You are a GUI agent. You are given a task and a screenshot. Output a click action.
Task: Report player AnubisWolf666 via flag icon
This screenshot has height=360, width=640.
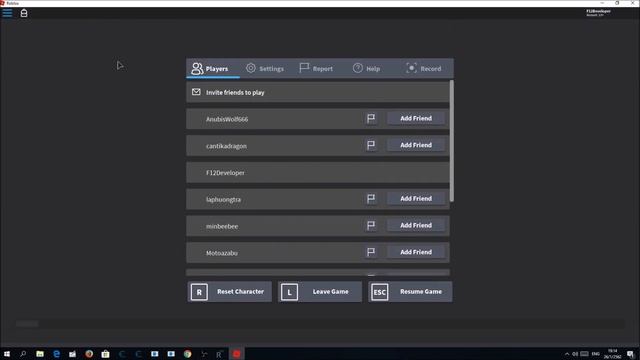pos(371,118)
